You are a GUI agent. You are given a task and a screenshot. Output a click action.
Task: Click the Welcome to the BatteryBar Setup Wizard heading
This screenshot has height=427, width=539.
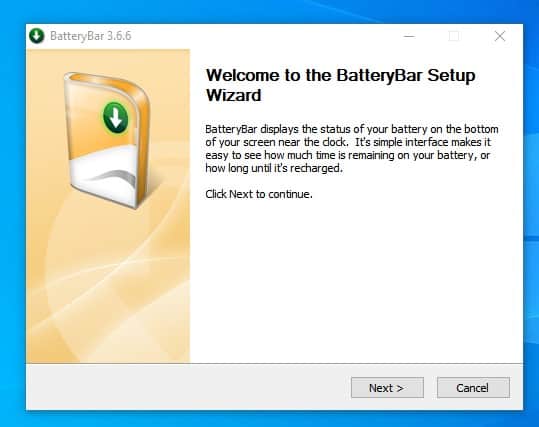click(340, 85)
